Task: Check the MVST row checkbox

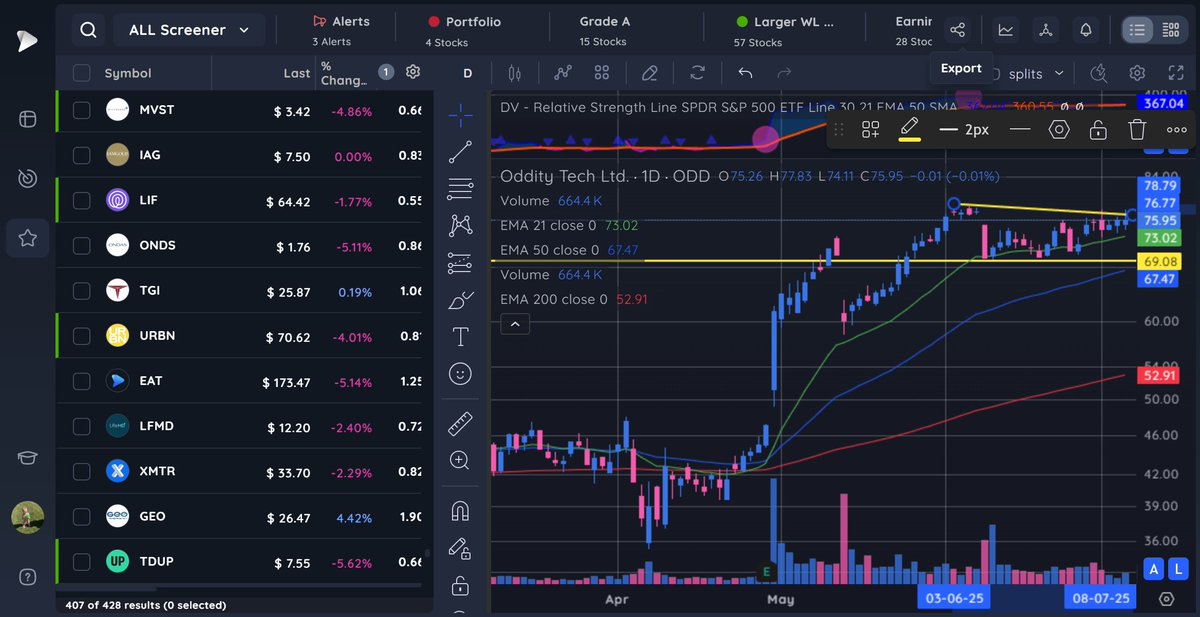Action: (x=82, y=110)
